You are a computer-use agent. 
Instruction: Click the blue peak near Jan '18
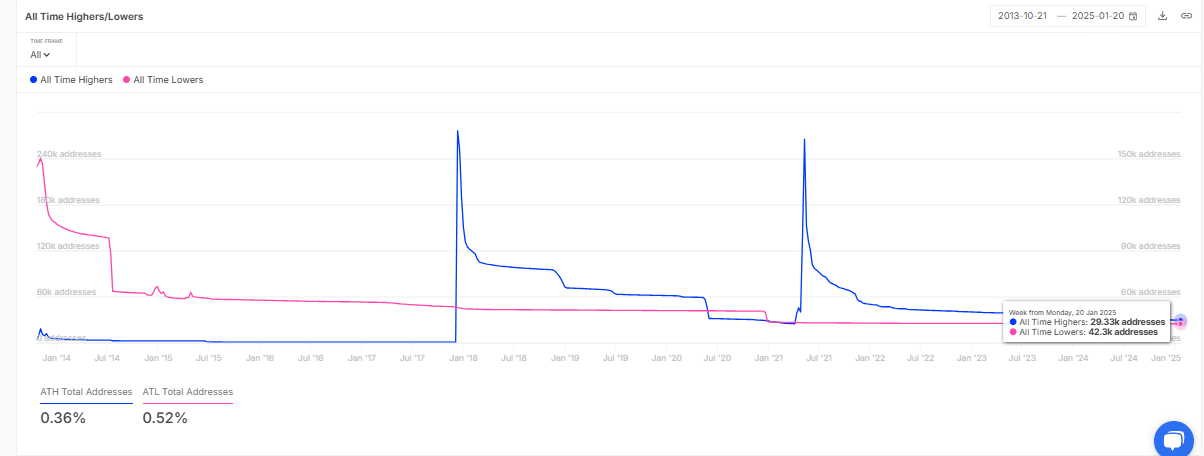pos(457,131)
